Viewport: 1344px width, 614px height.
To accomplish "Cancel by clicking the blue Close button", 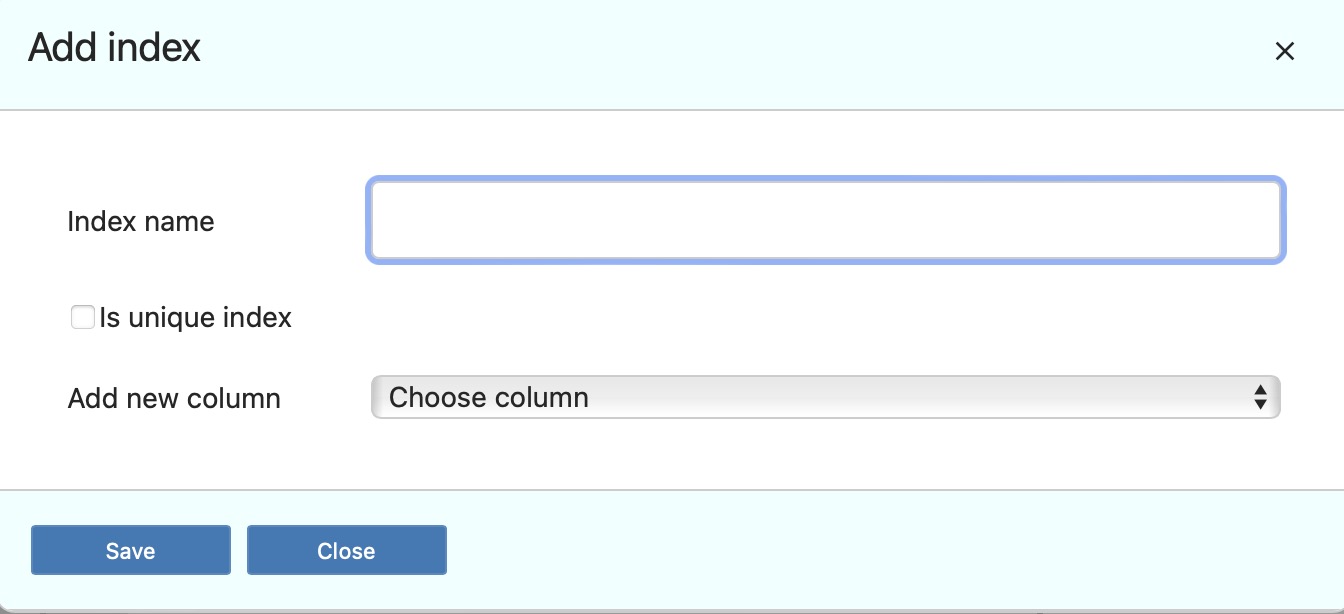I will pos(346,551).
